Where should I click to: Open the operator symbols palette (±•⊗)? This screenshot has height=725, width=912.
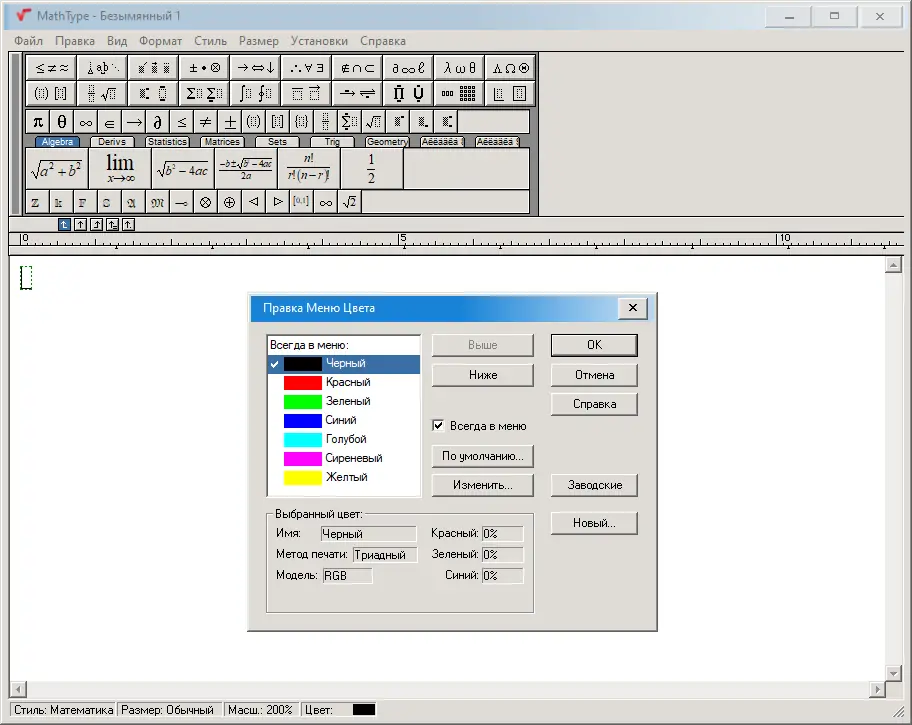(205, 68)
